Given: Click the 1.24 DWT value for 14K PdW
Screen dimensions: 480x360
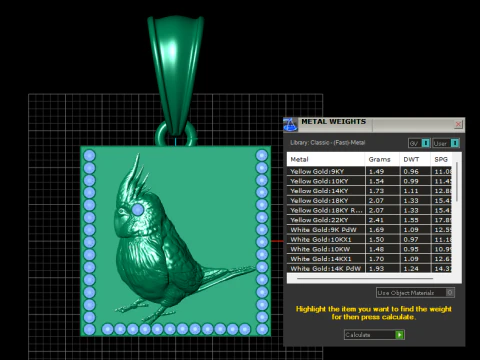Looking at the screenshot, I should 411,268.
